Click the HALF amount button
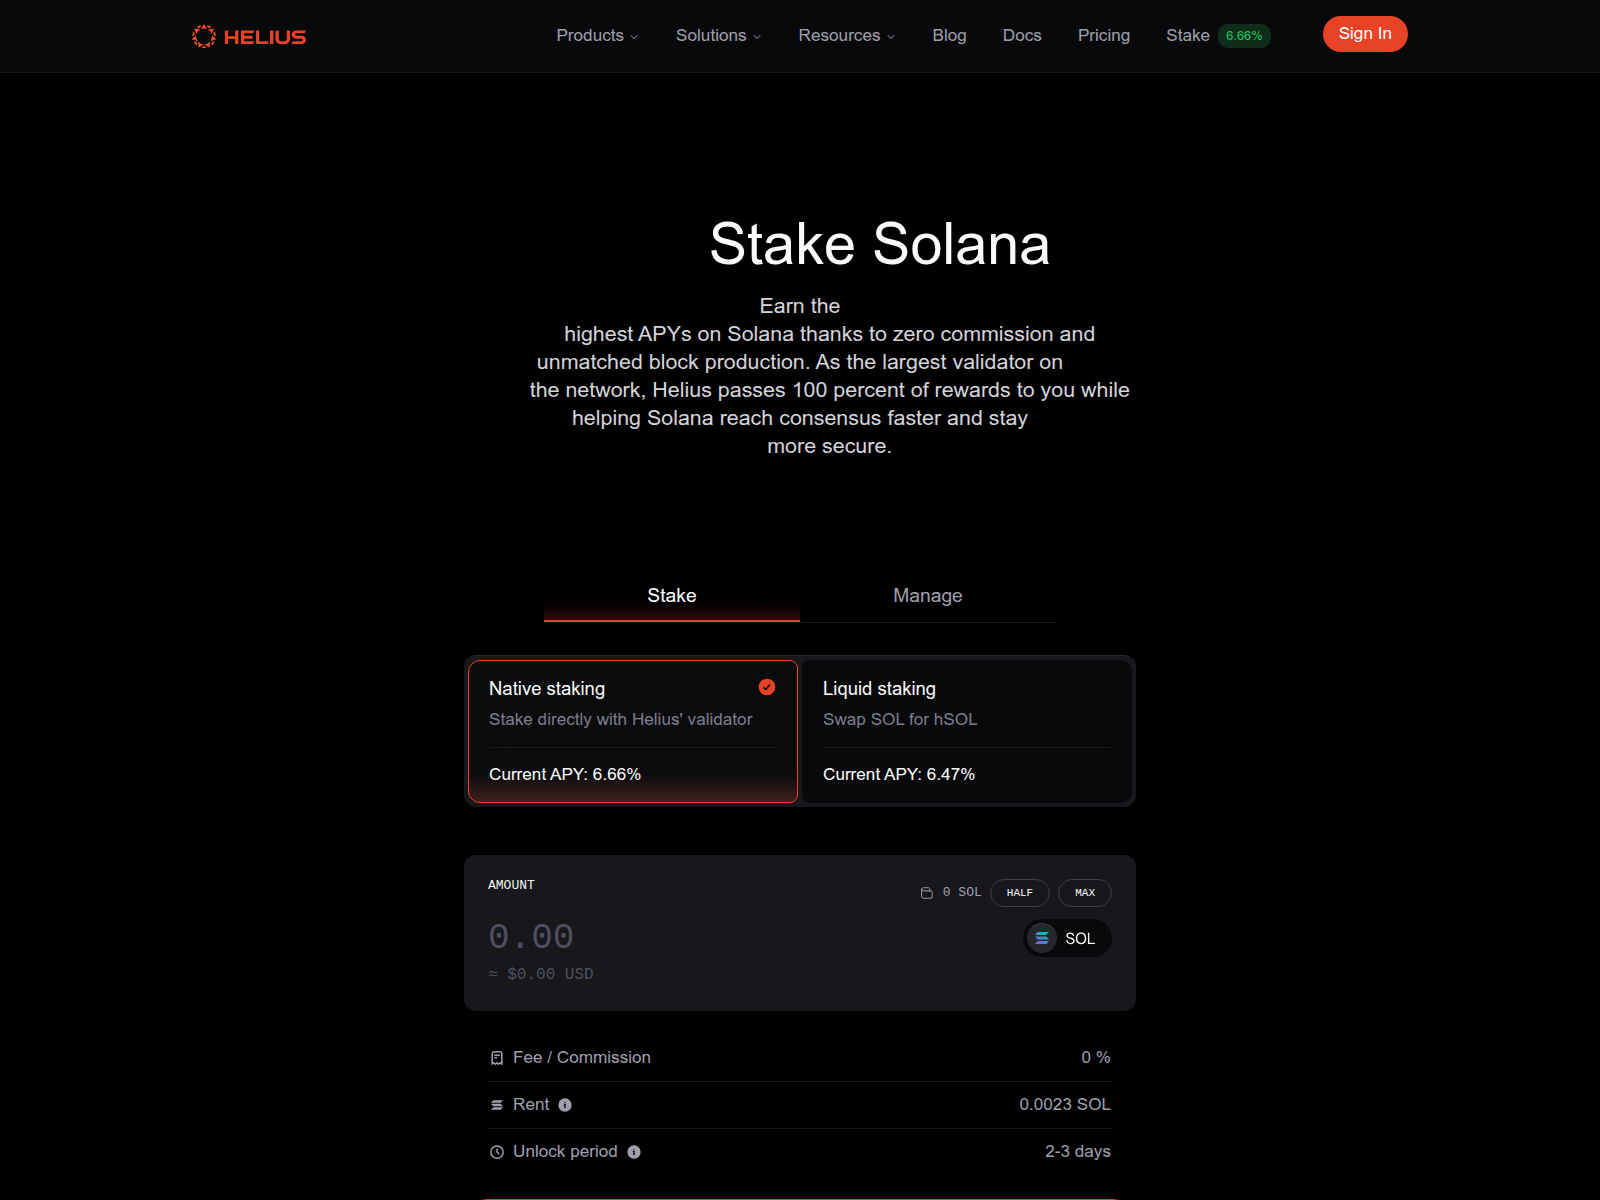The image size is (1600, 1200). pyautogui.click(x=1020, y=893)
